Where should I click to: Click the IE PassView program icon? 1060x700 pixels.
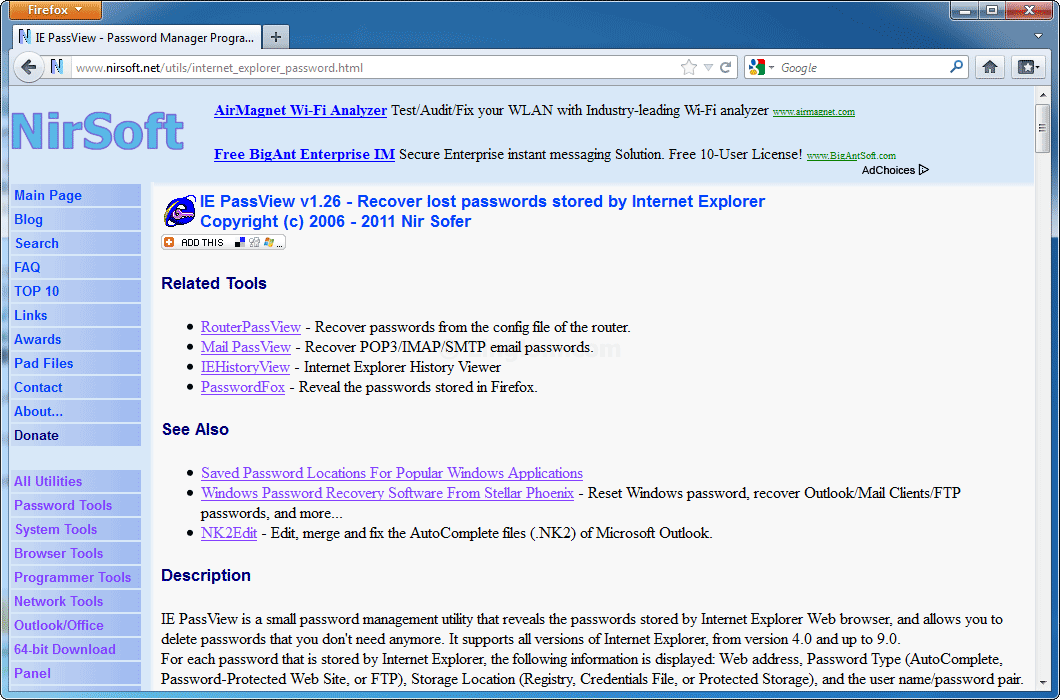[180, 211]
